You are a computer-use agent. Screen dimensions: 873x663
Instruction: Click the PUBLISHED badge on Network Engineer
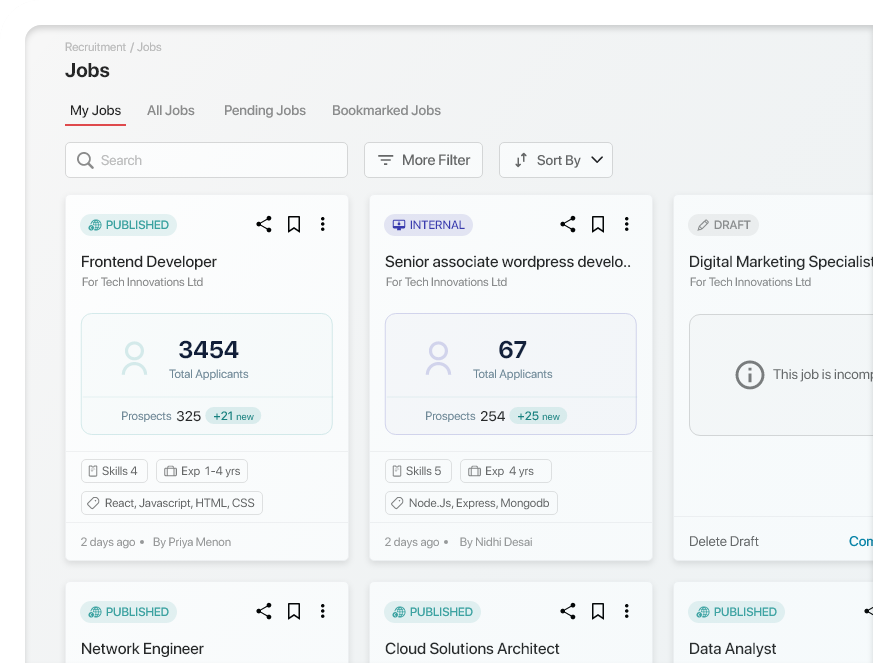pos(129,612)
